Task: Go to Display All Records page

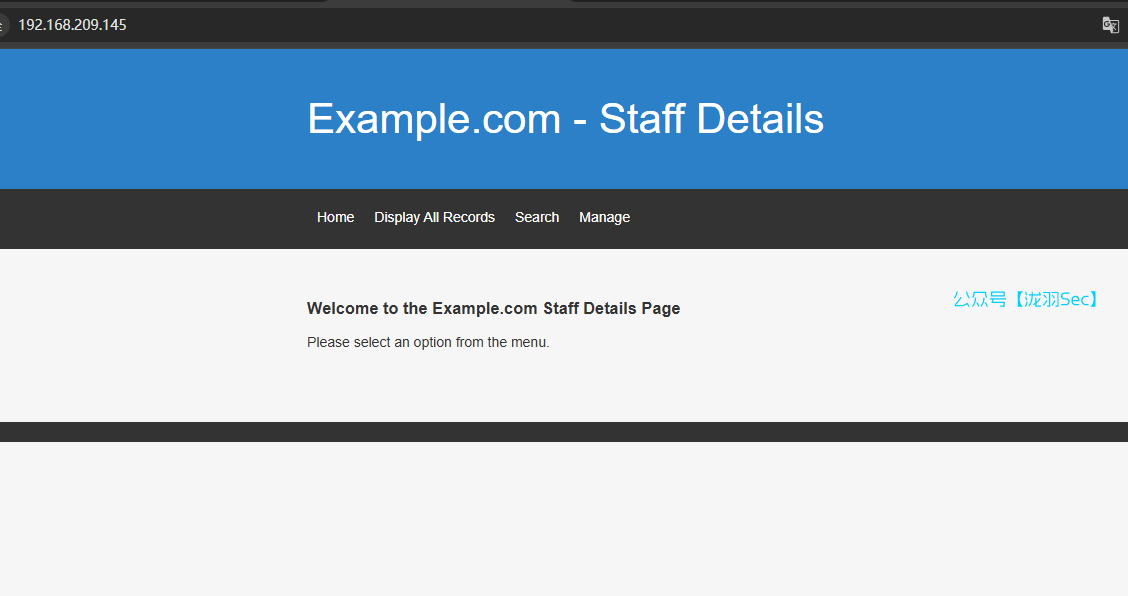Action: [x=434, y=217]
